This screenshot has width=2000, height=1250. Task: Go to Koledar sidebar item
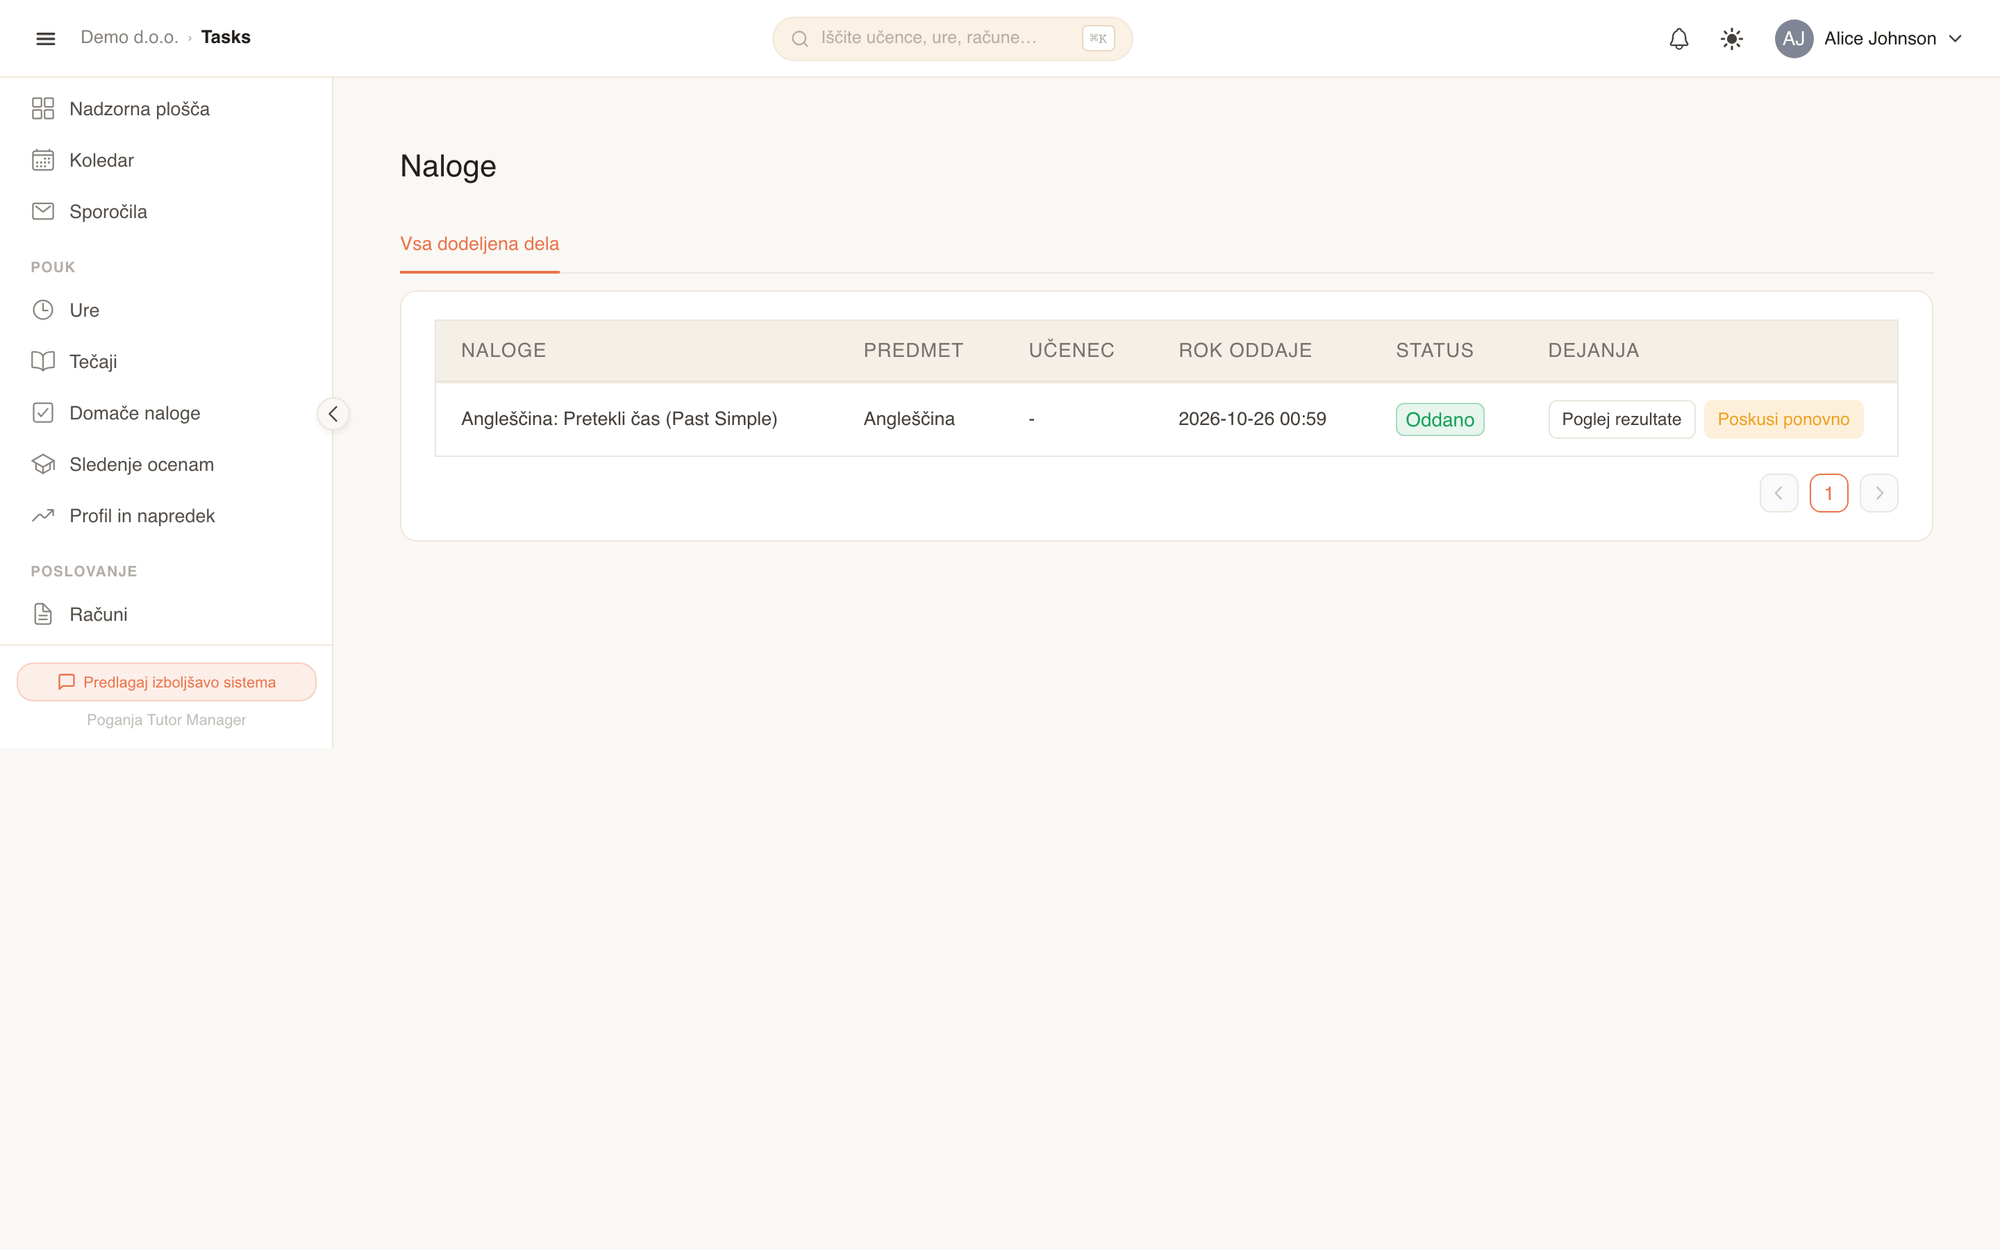tap(101, 160)
